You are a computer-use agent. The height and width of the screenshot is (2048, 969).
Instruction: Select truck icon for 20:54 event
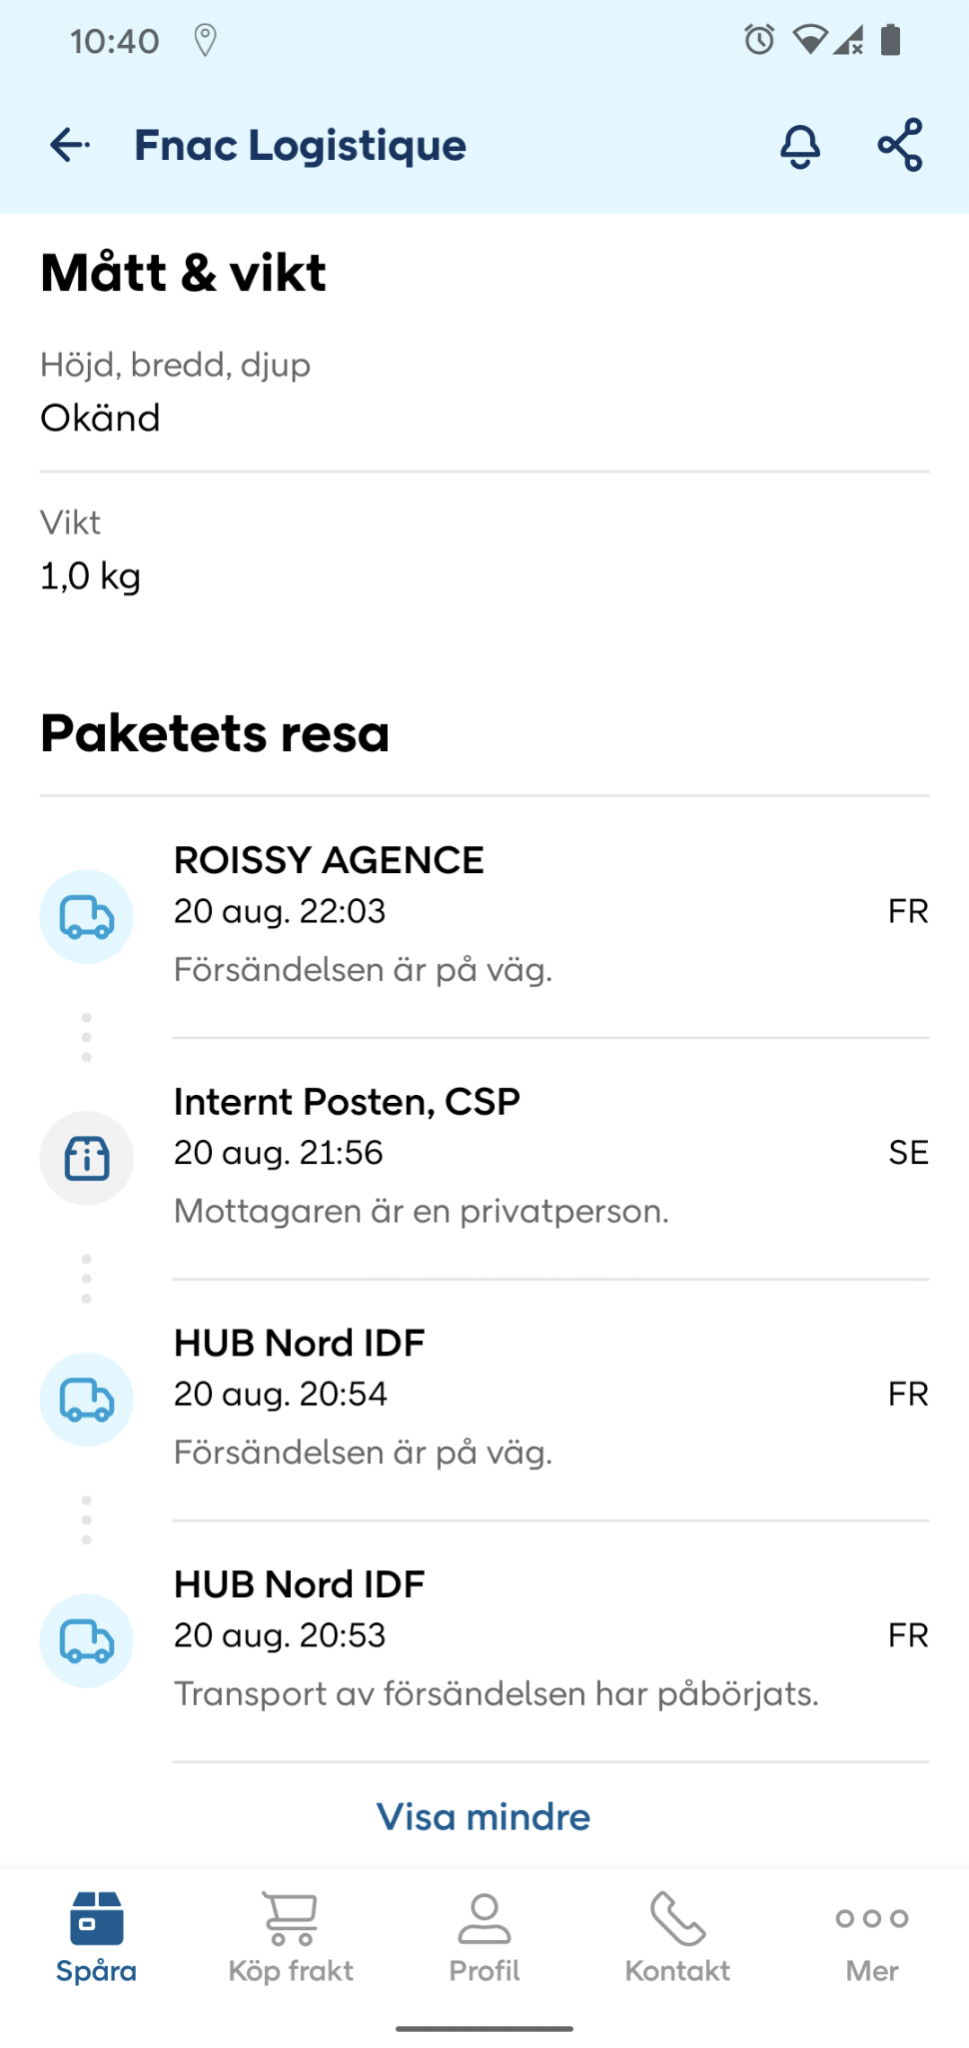[87, 1399]
